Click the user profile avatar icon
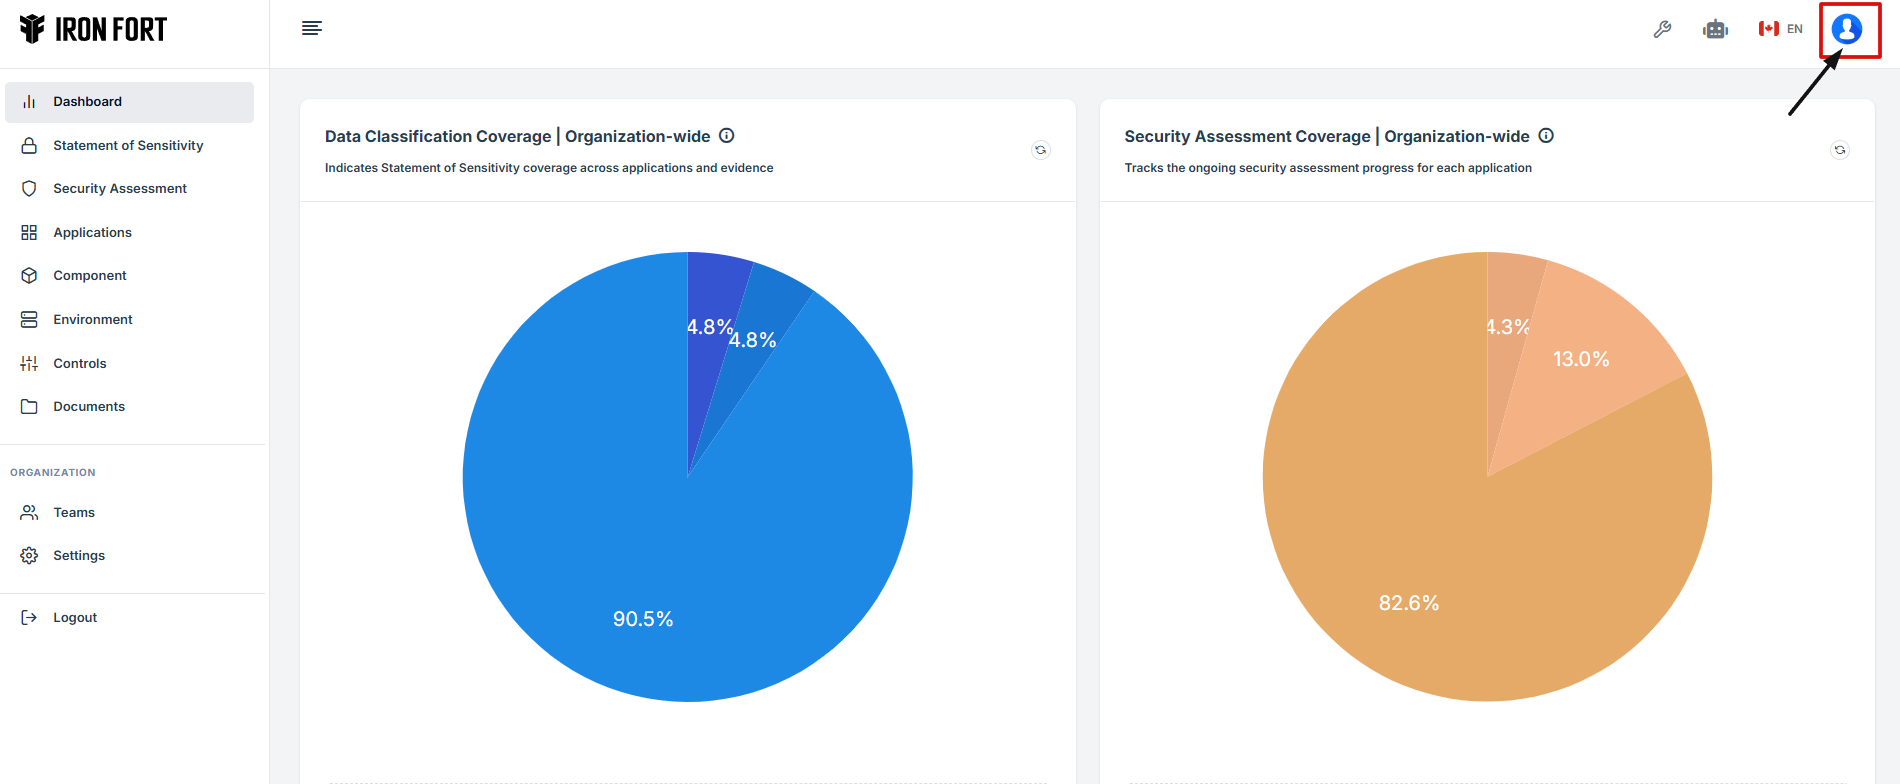Screen dimensions: 1900x784 1846,29
